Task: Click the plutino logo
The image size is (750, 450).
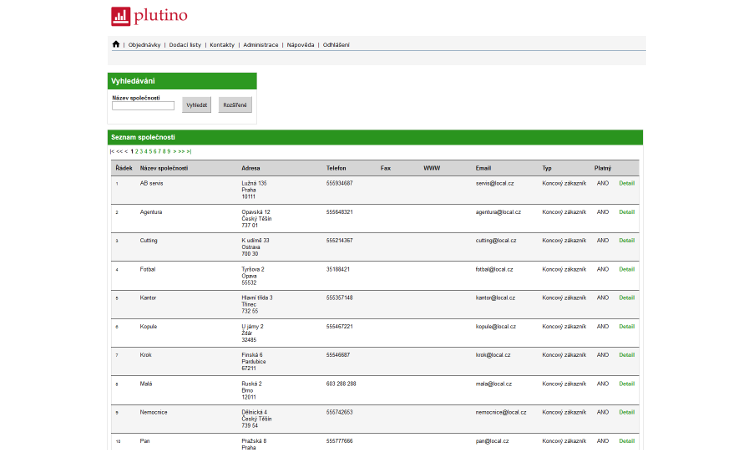Action: point(149,16)
